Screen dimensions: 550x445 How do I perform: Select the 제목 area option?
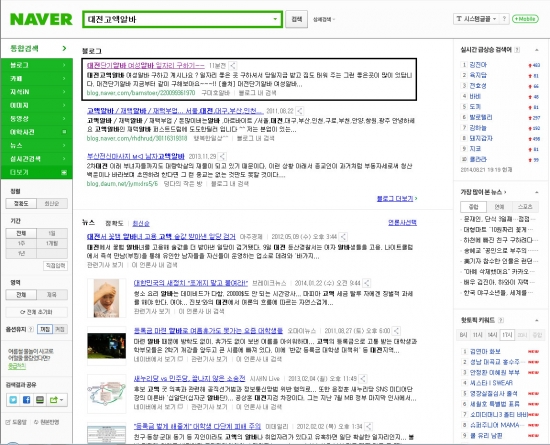click(x=52, y=295)
